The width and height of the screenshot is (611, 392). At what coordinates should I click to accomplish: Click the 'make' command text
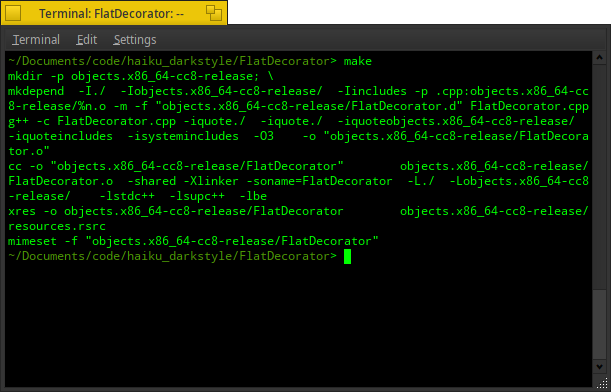[x=358, y=61]
